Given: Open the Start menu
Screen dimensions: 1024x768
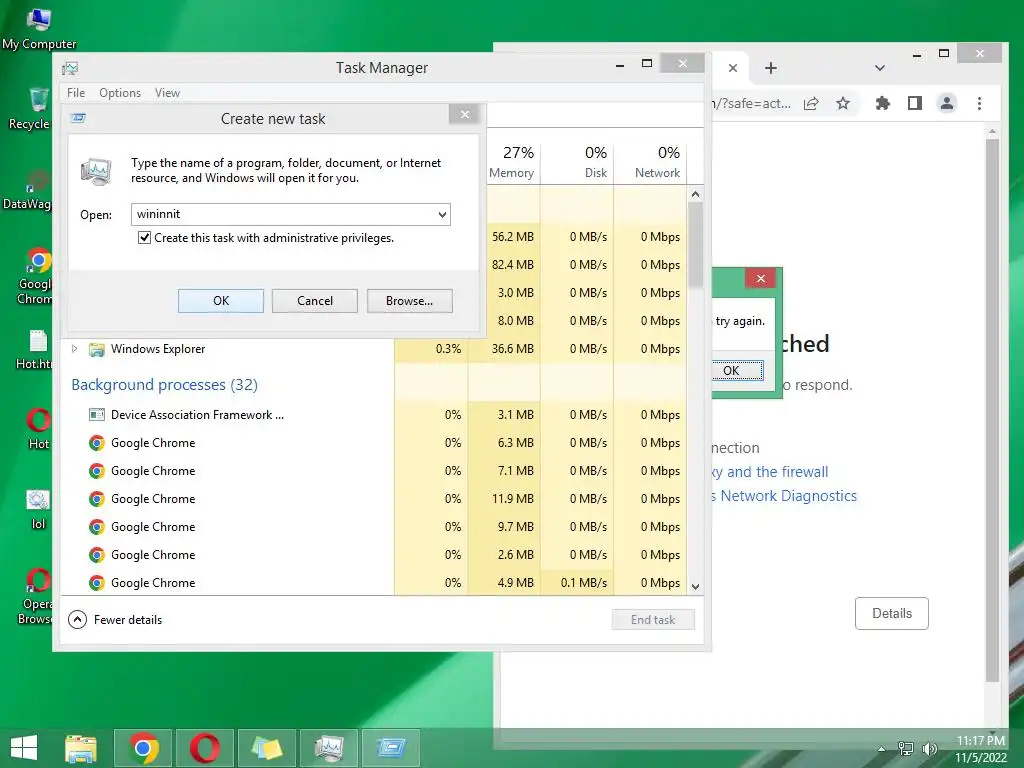Looking at the screenshot, I should coord(24,748).
